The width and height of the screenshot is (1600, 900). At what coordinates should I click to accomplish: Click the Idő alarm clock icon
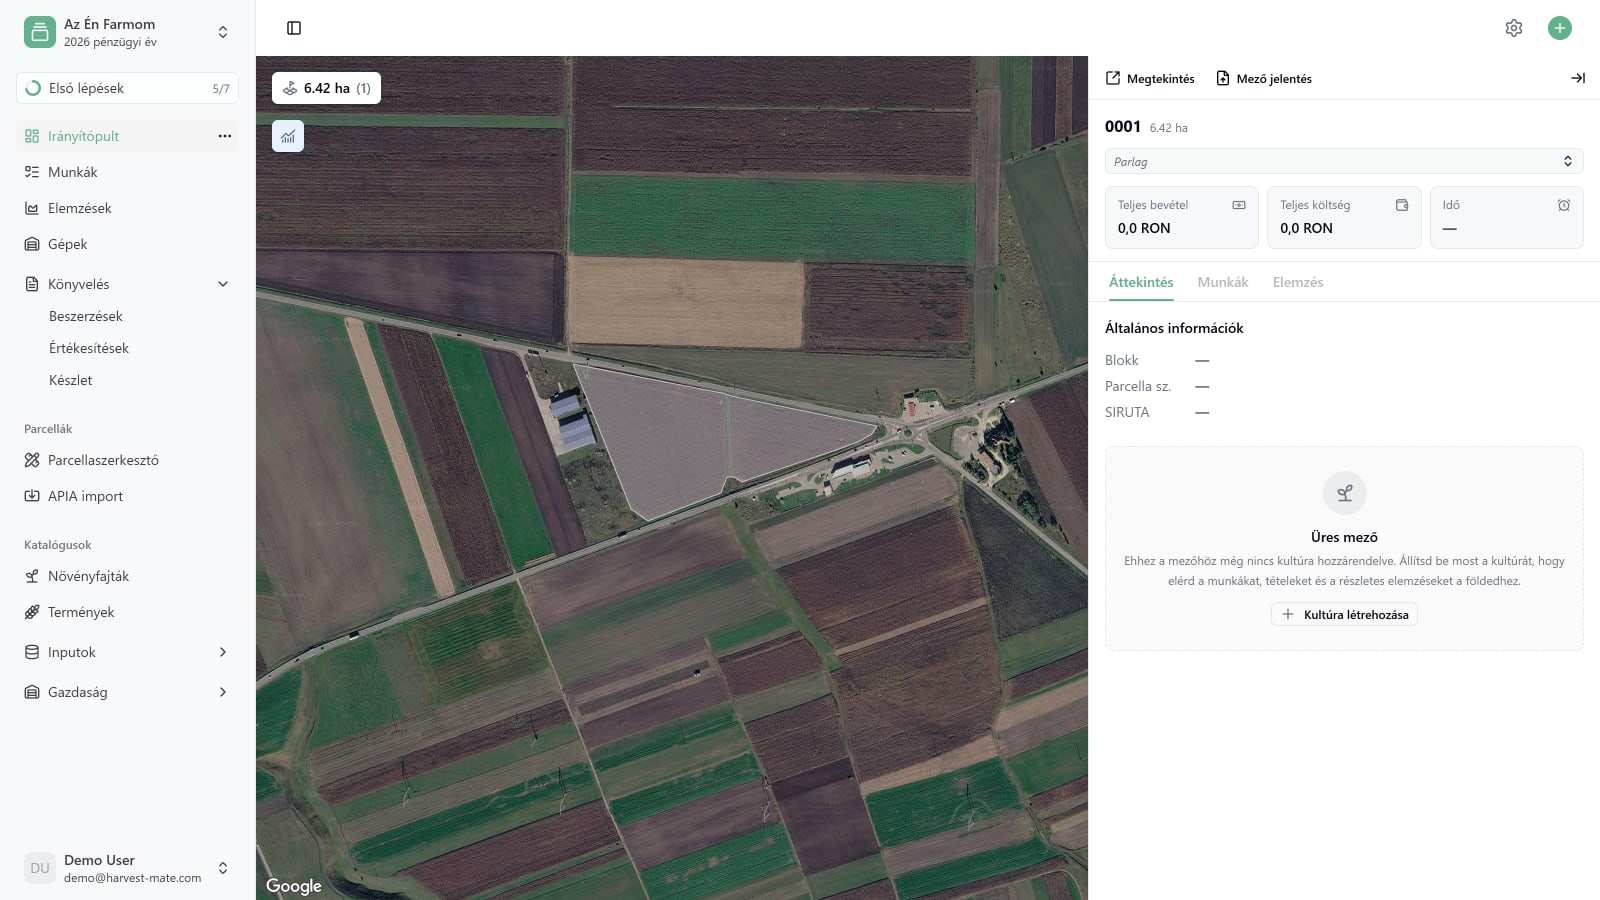tap(1564, 205)
